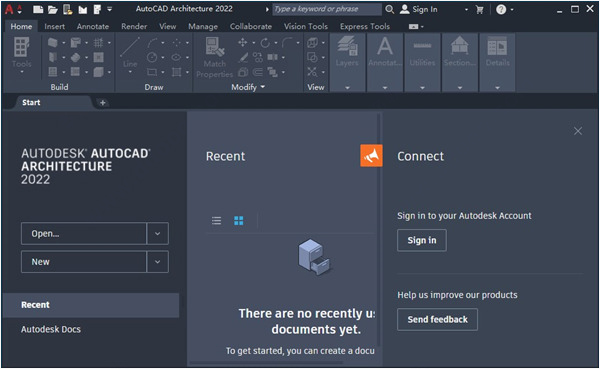Select the Erase tool in Modify panel
The height and width of the screenshot is (369, 600).
click(243, 57)
